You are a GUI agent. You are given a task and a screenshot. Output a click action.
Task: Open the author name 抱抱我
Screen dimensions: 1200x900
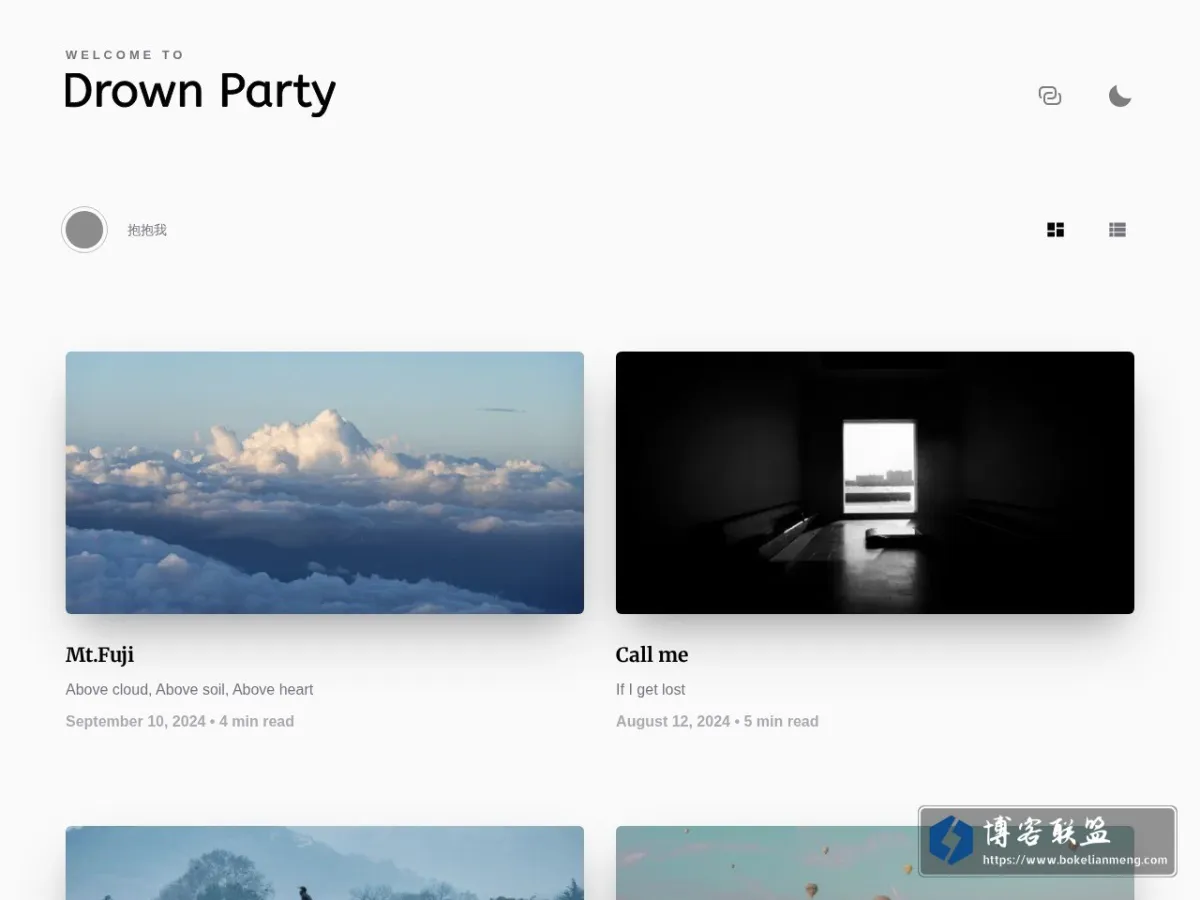147,230
